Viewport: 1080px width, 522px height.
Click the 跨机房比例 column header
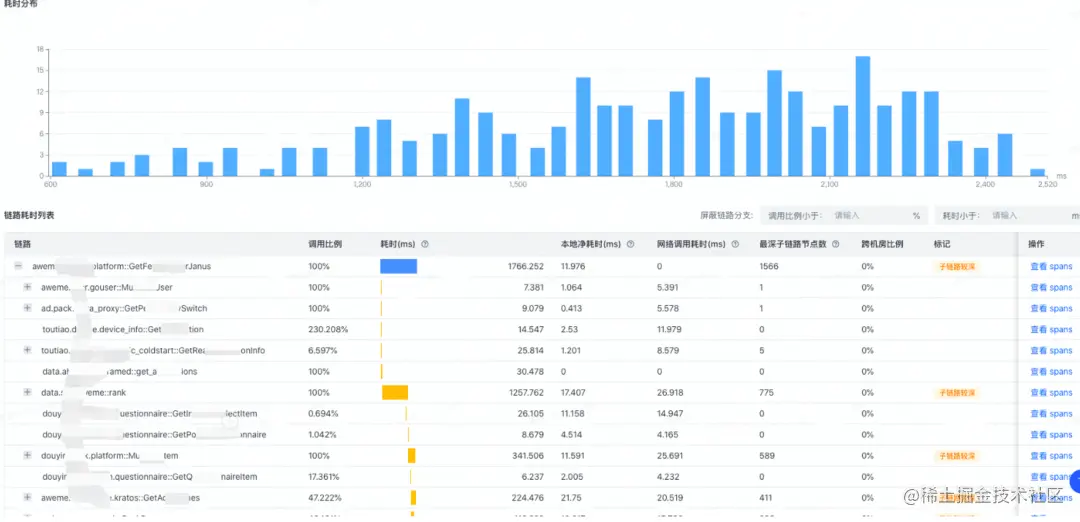coord(882,244)
